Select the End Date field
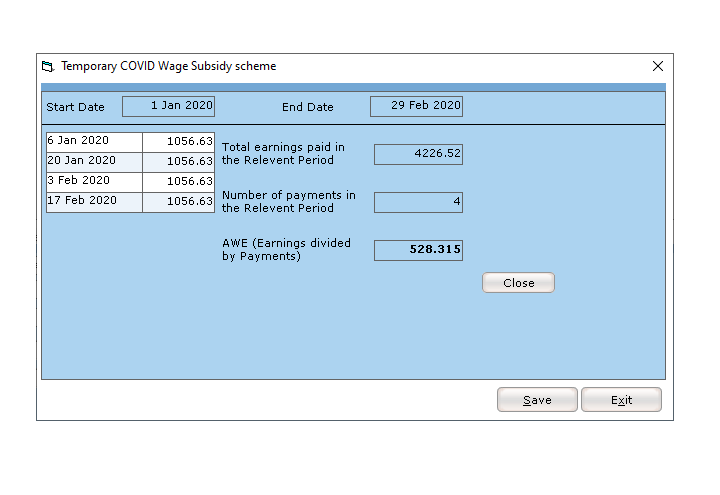Viewport: 720px width, 495px height. [x=416, y=106]
